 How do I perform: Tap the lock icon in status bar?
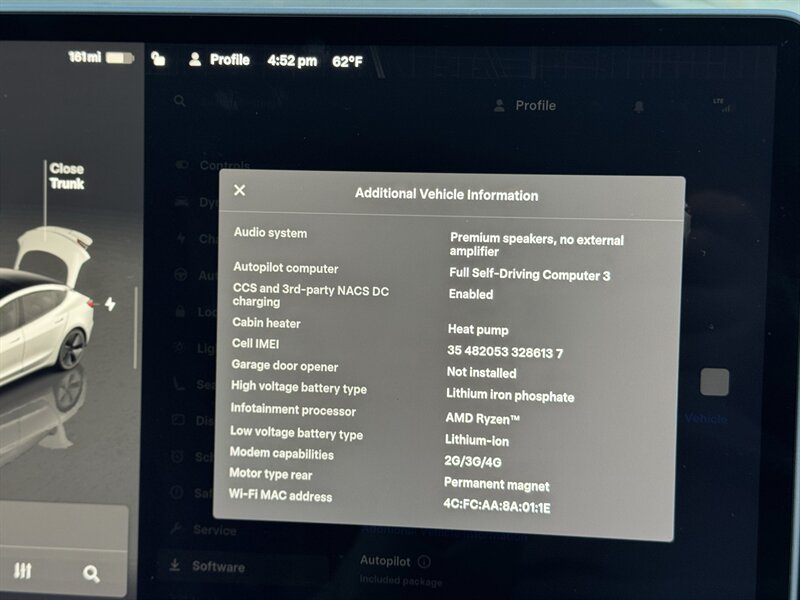click(x=158, y=59)
